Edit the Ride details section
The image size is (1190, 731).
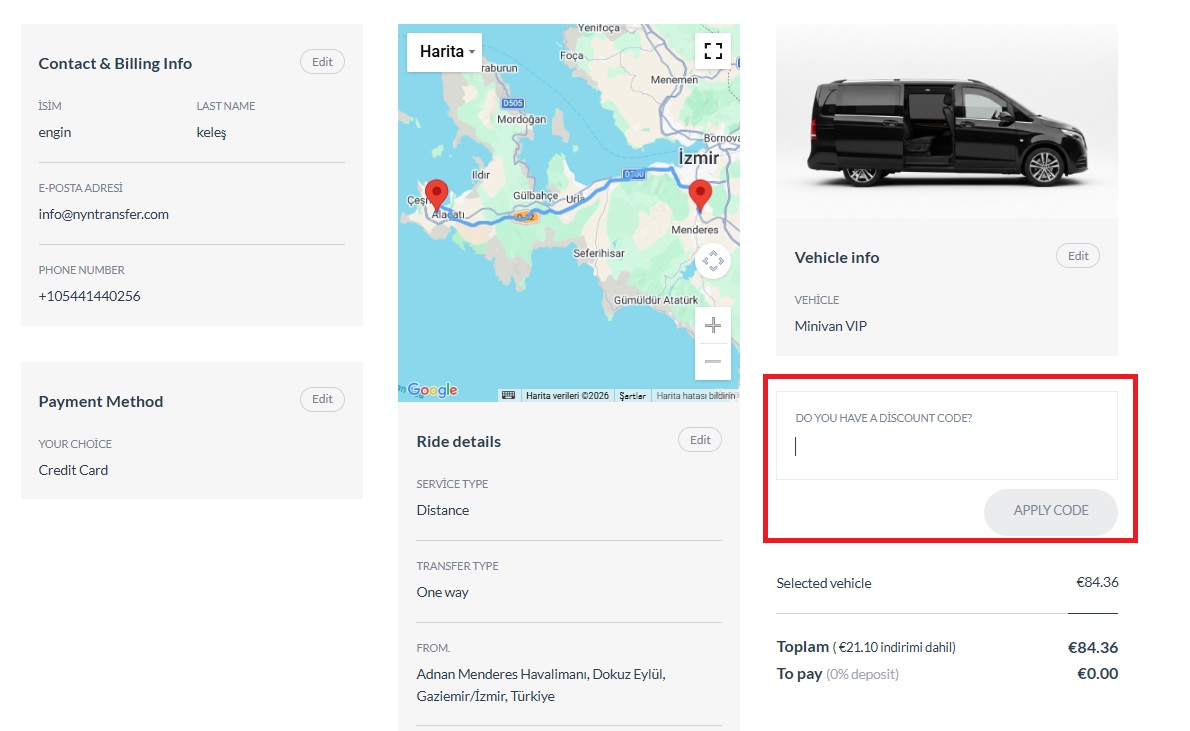tap(699, 440)
